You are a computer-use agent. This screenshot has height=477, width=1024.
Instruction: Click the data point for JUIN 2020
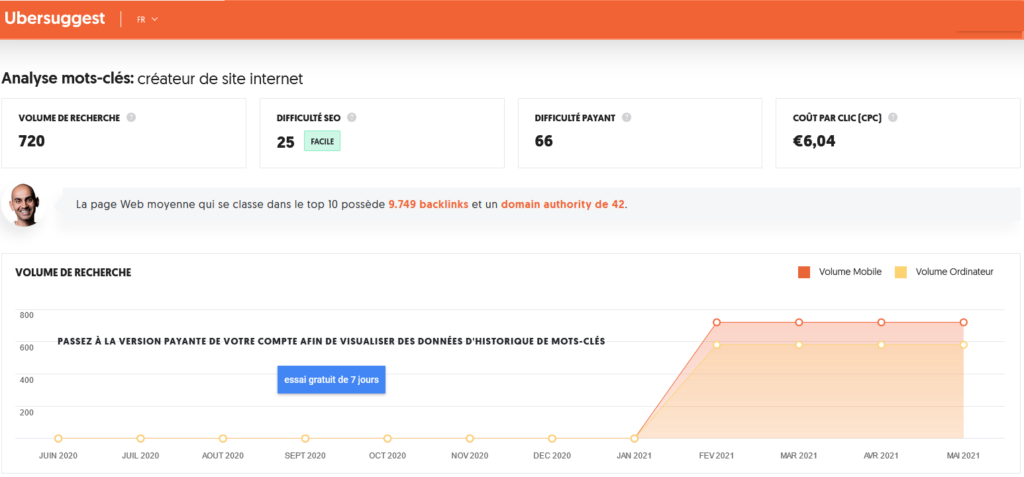point(58,438)
